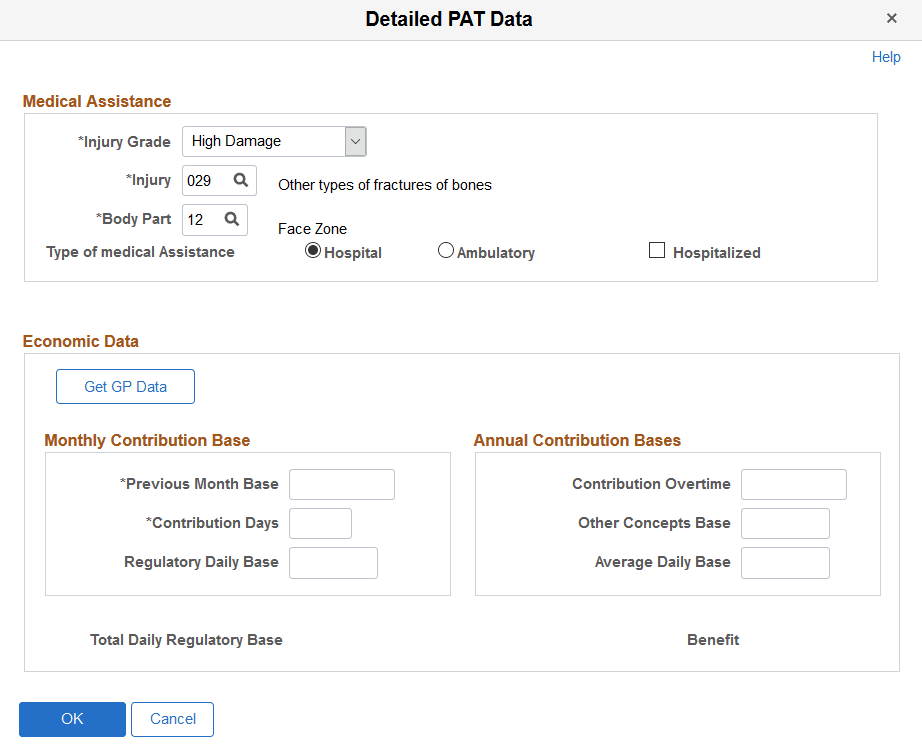Screen dimensions: 922x755
Task: Select the Regulatory Daily Base field
Action: tap(333, 562)
